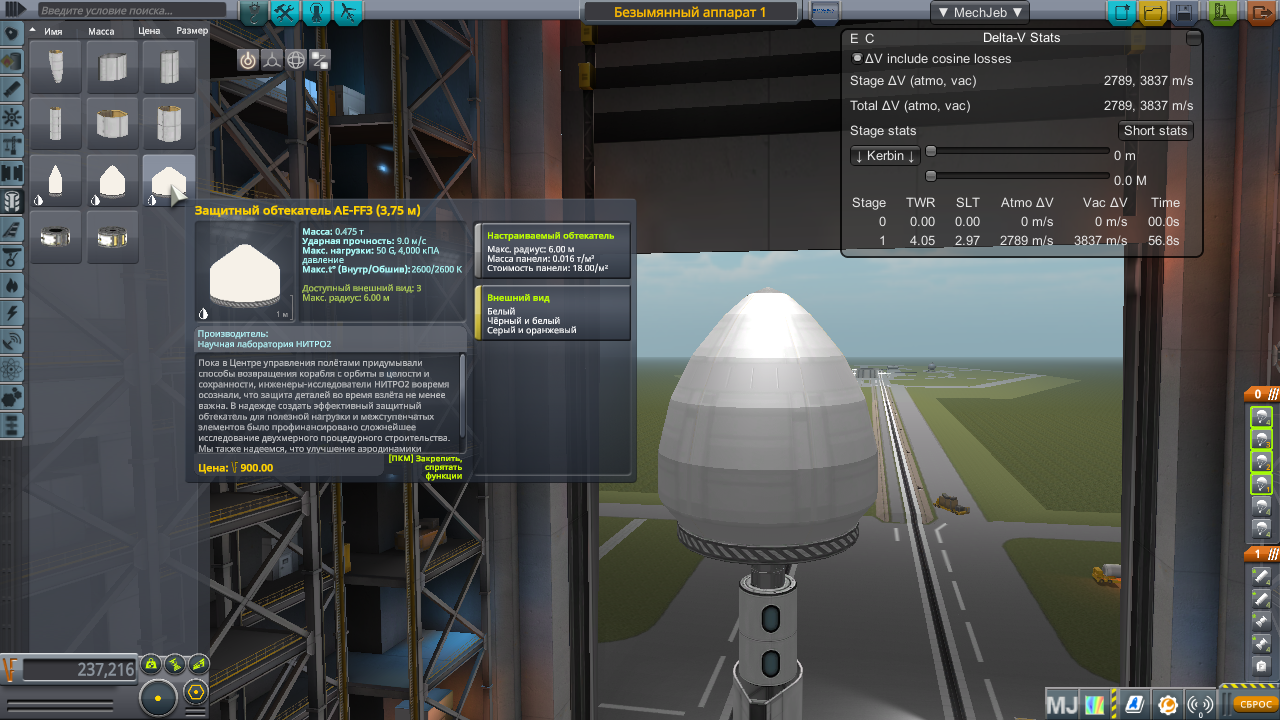Select the 'Чёрный и белый' variant text
This screenshot has width=1280, height=720.
(x=525, y=321)
